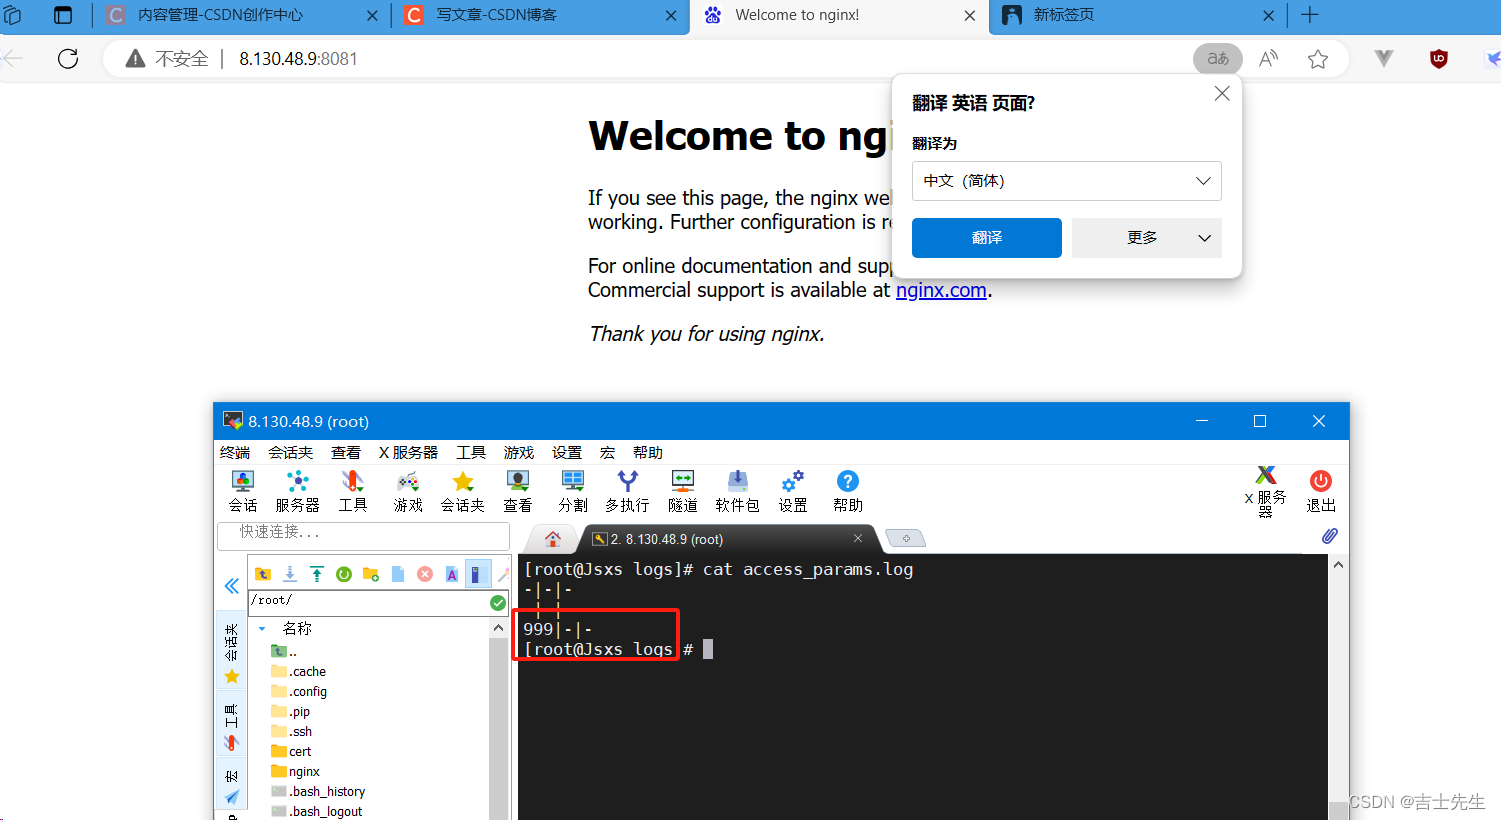Select the .config folder in file list
Viewport: 1501px width, 820px height.
299,691
